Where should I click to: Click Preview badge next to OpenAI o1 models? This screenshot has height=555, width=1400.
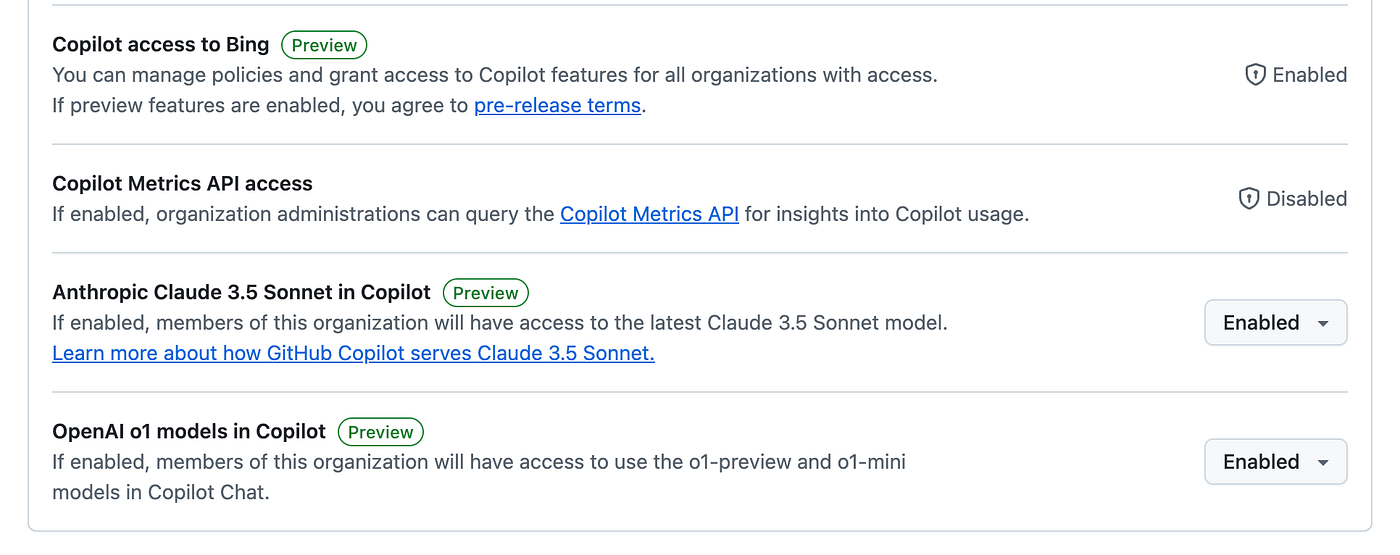point(381,432)
